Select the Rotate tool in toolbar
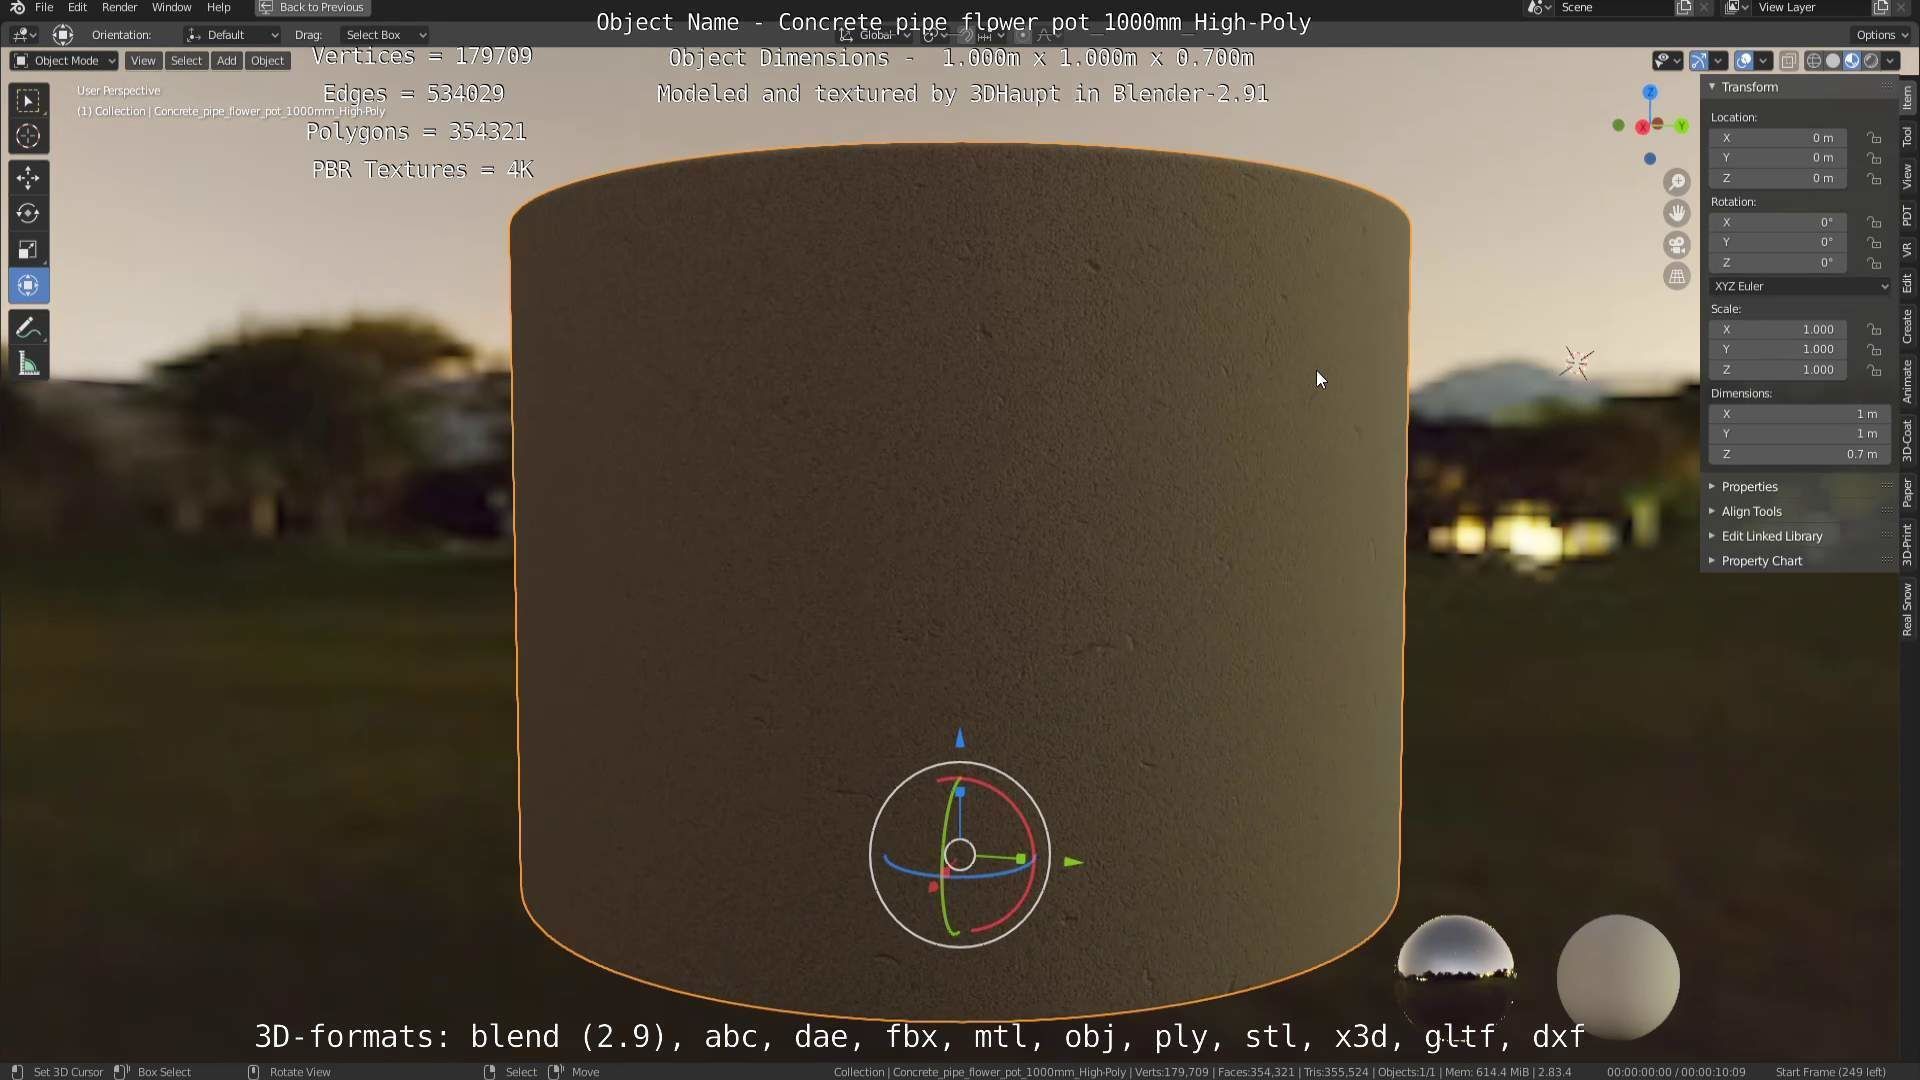This screenshot has width=1920, height=1080. (x=28, y=214)
